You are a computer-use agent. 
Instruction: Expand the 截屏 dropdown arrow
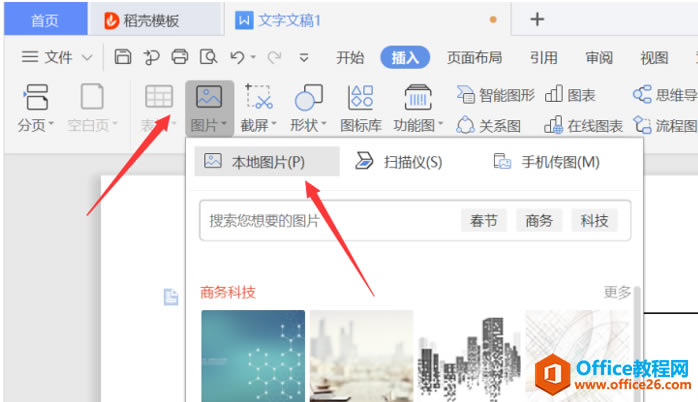(274, 124)
